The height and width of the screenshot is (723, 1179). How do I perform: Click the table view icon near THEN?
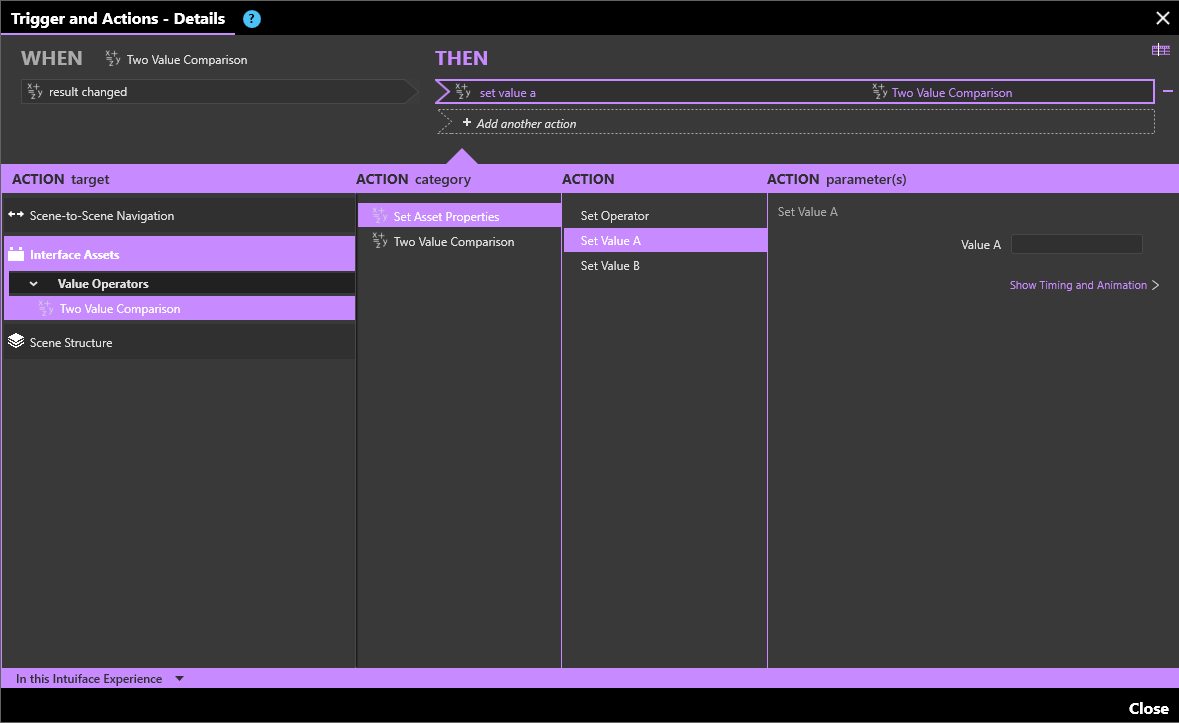(x=1160, y=50)
